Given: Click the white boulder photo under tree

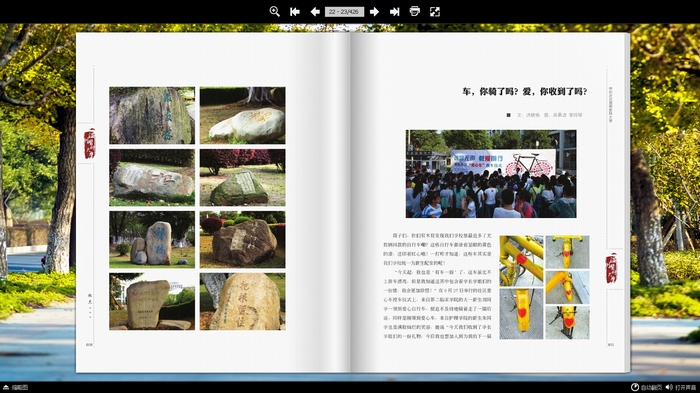Looking at the screenshot, I should tap(242, 115).
